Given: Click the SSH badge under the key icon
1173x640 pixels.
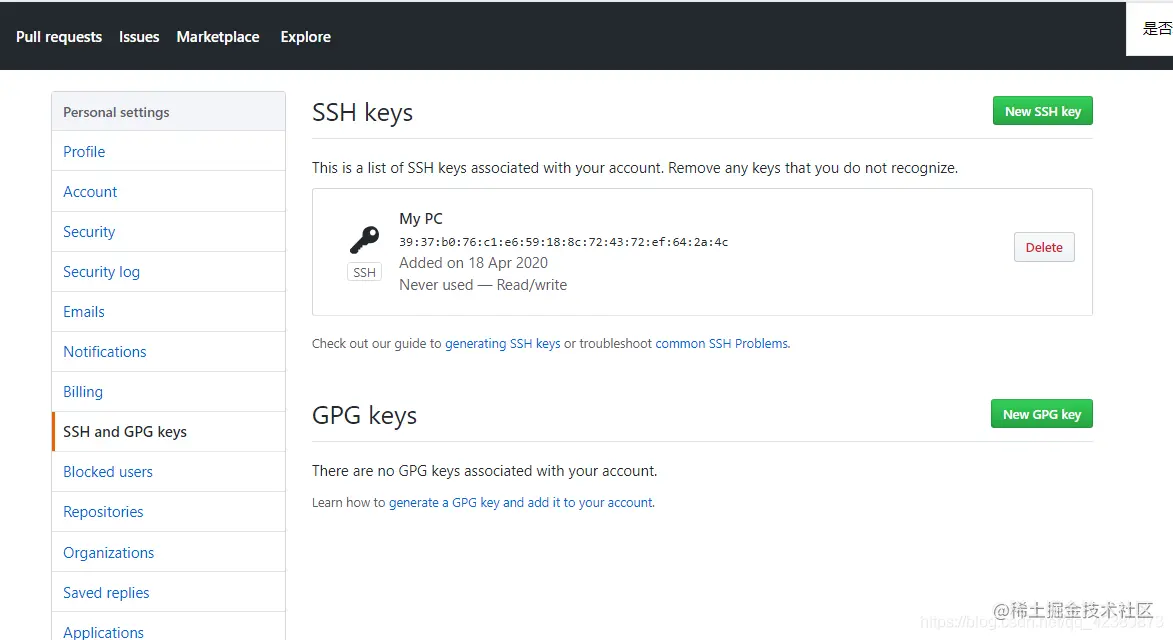Looking at the screenshot, I should point(364,272).
